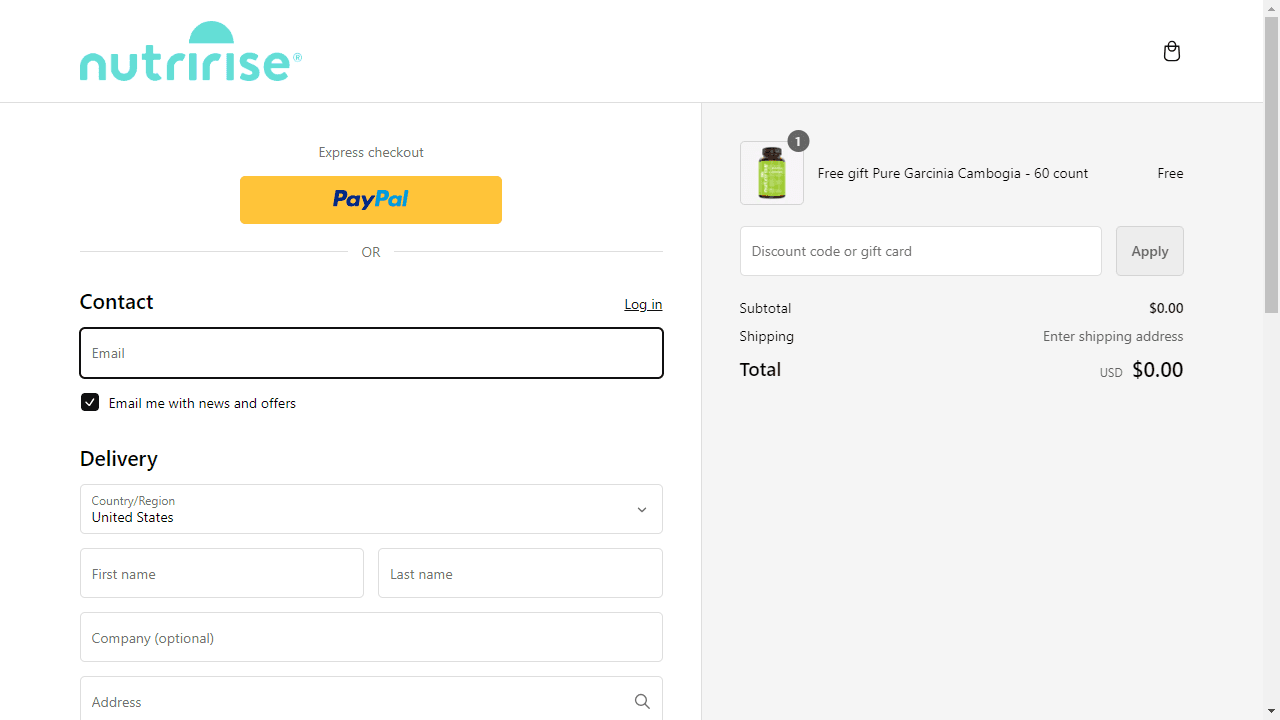The height and width of the screenshot is (720, 1280).
Task: Open the shopping bag cart icon
Action: (1172, 51)
